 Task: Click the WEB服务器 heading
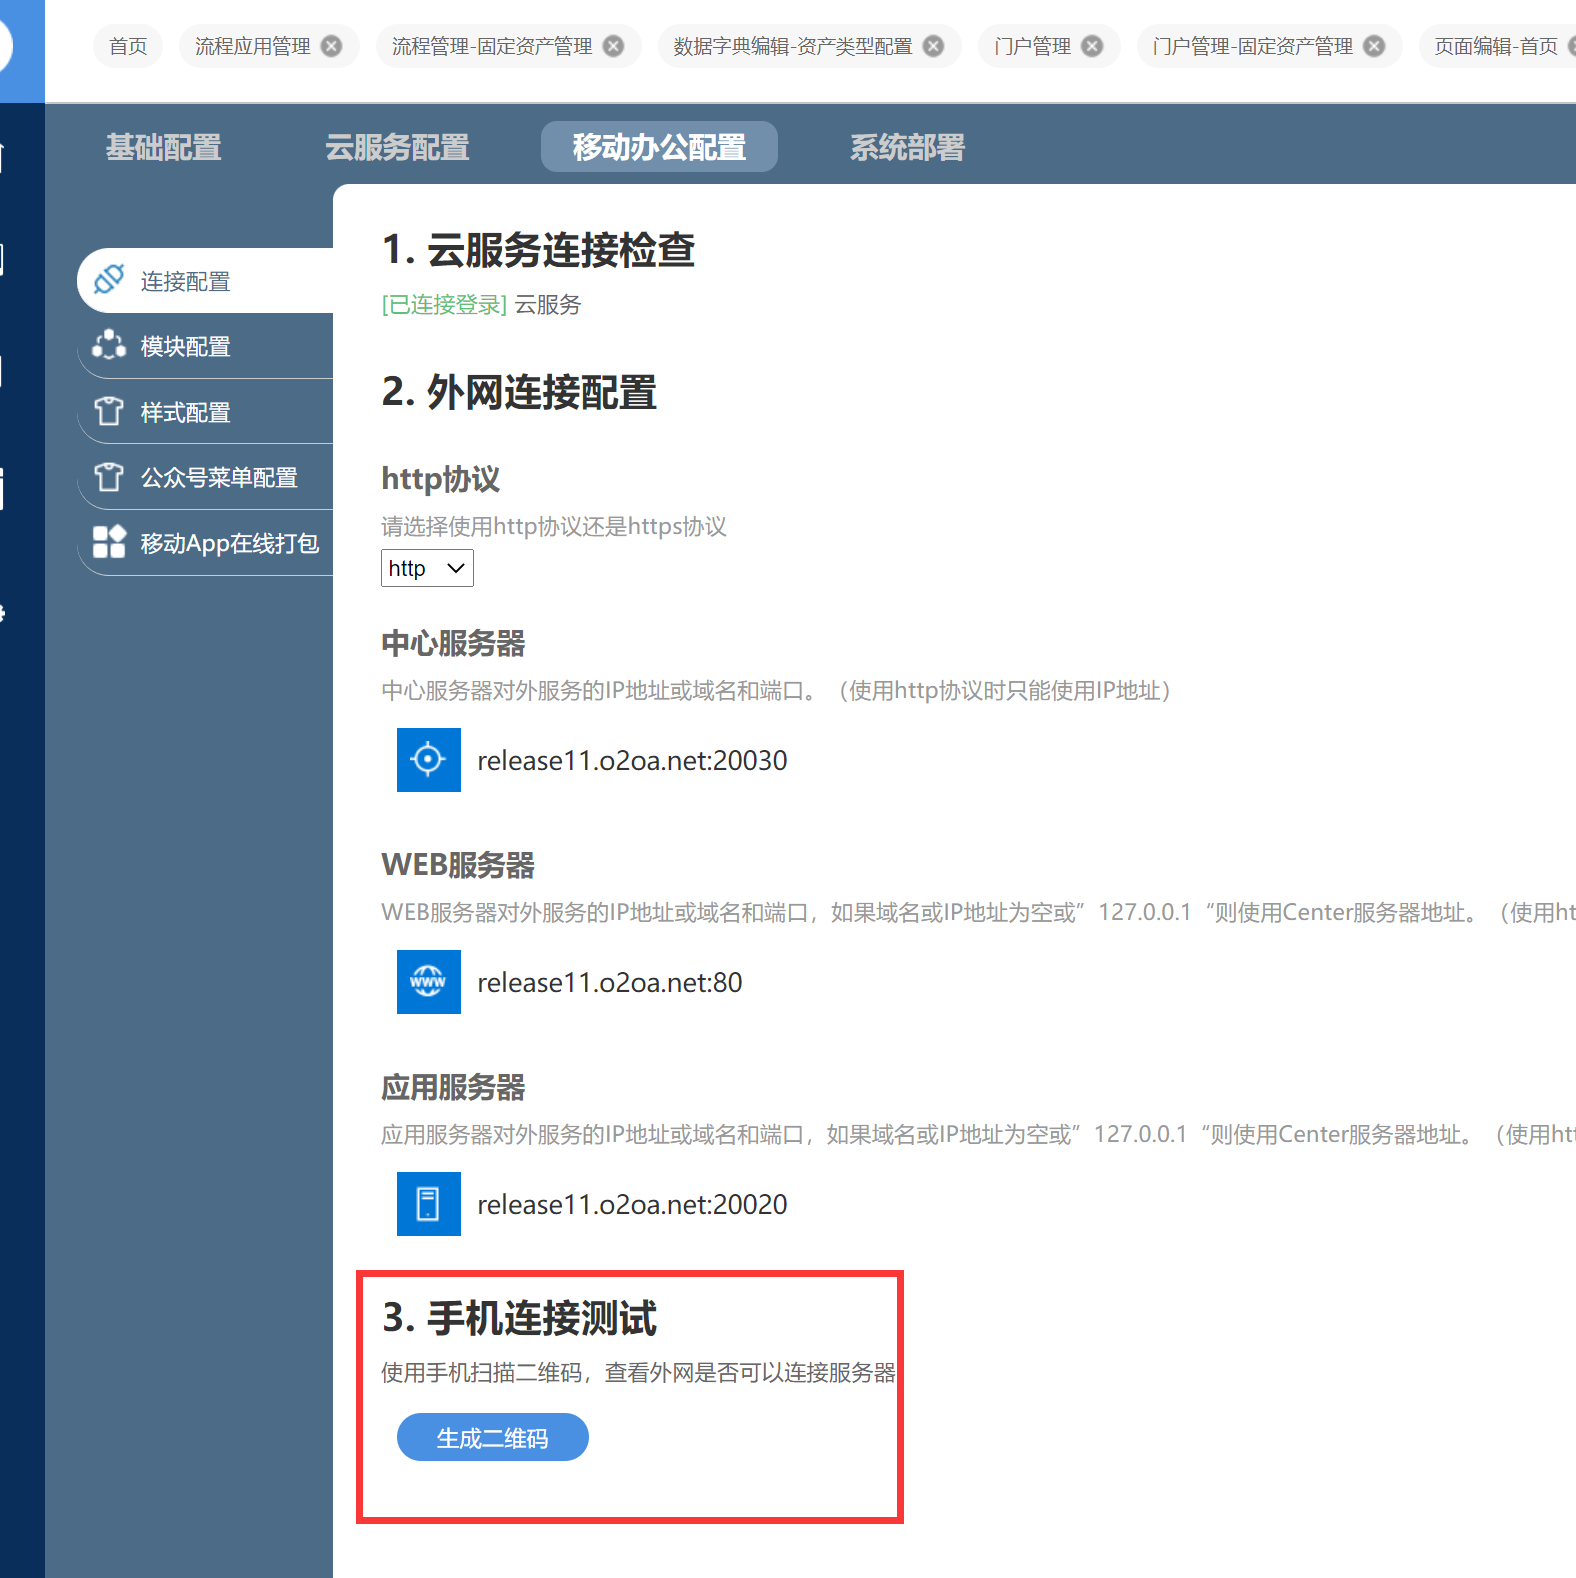458,865
